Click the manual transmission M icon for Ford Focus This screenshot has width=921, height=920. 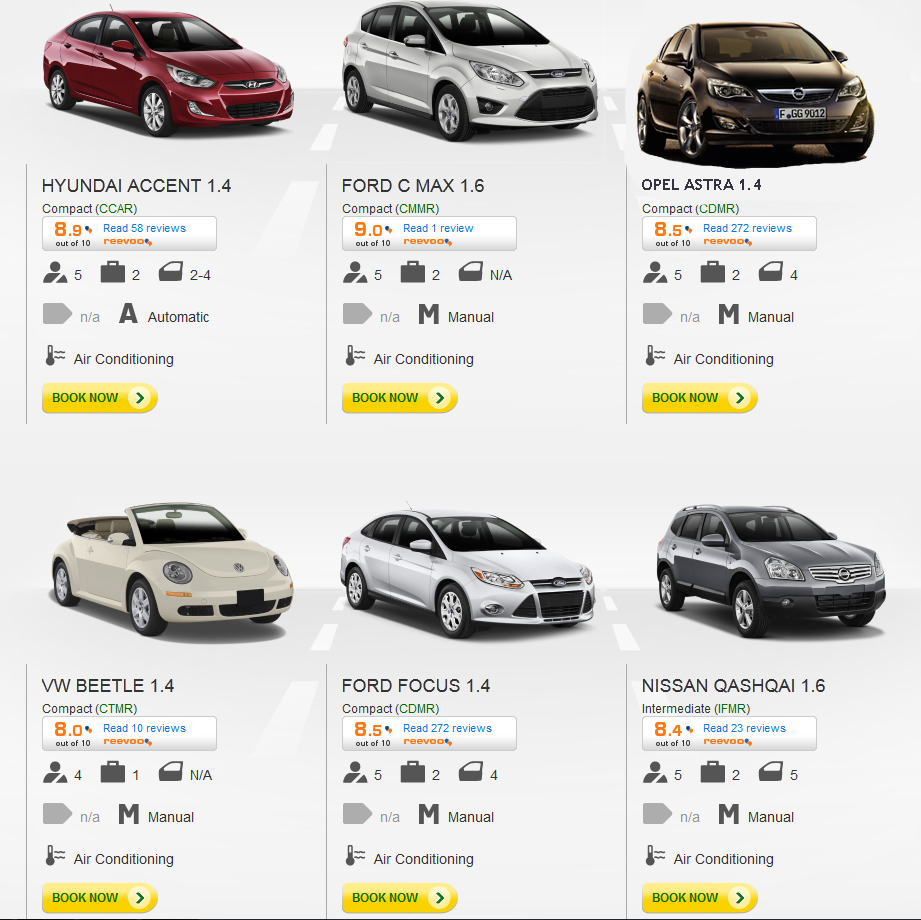click(428, 814)
